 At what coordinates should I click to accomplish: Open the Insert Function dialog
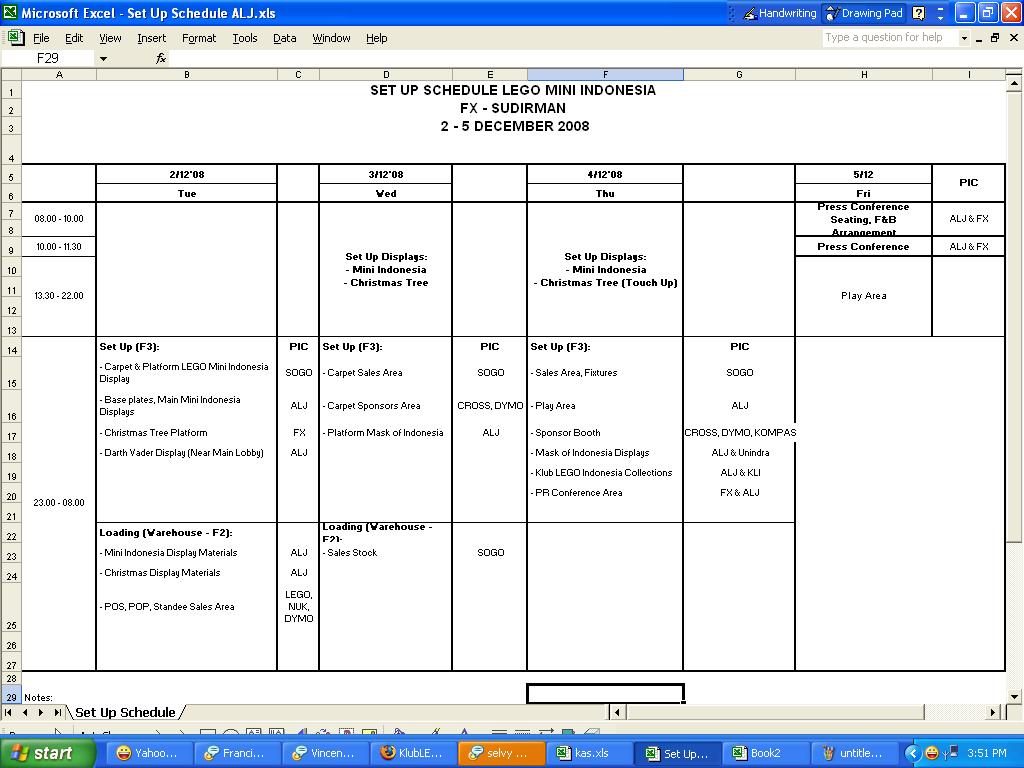160,58
